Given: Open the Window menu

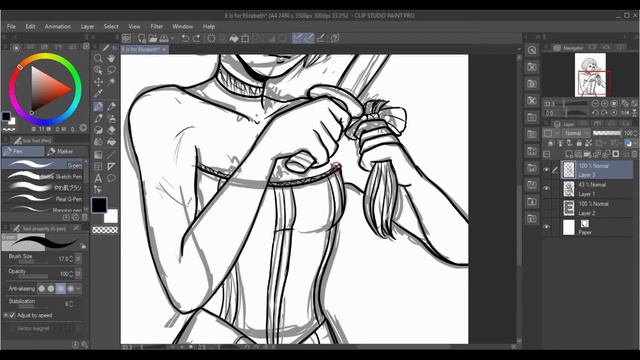Looking at the screenshot, I should (x=182, y=27).
